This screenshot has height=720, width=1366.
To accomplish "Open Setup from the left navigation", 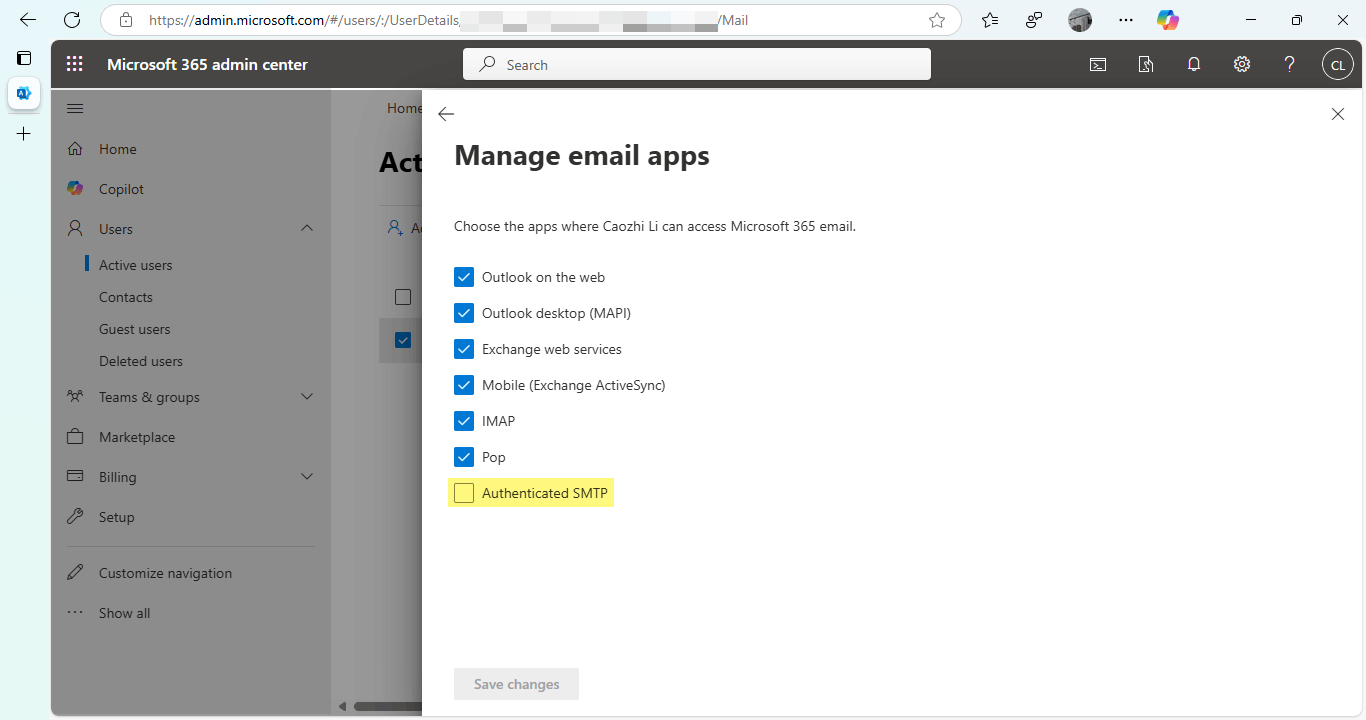I will (x=117, y=516).
